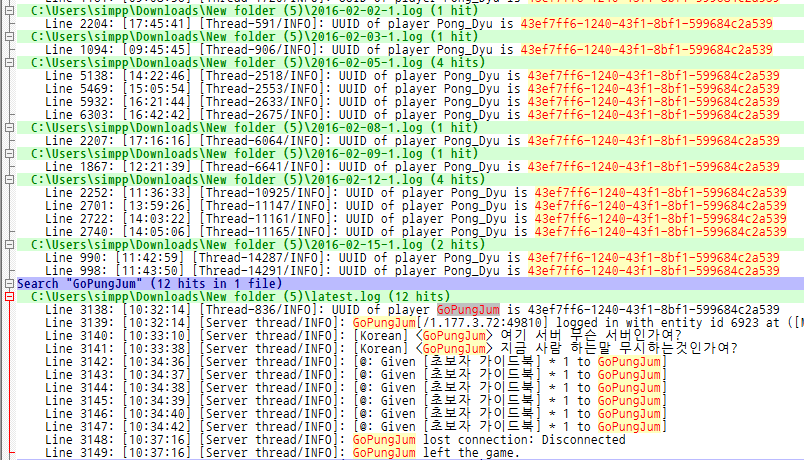Click result row Line 5469 Thread-2553
The image size is (804, 460).
412,89
